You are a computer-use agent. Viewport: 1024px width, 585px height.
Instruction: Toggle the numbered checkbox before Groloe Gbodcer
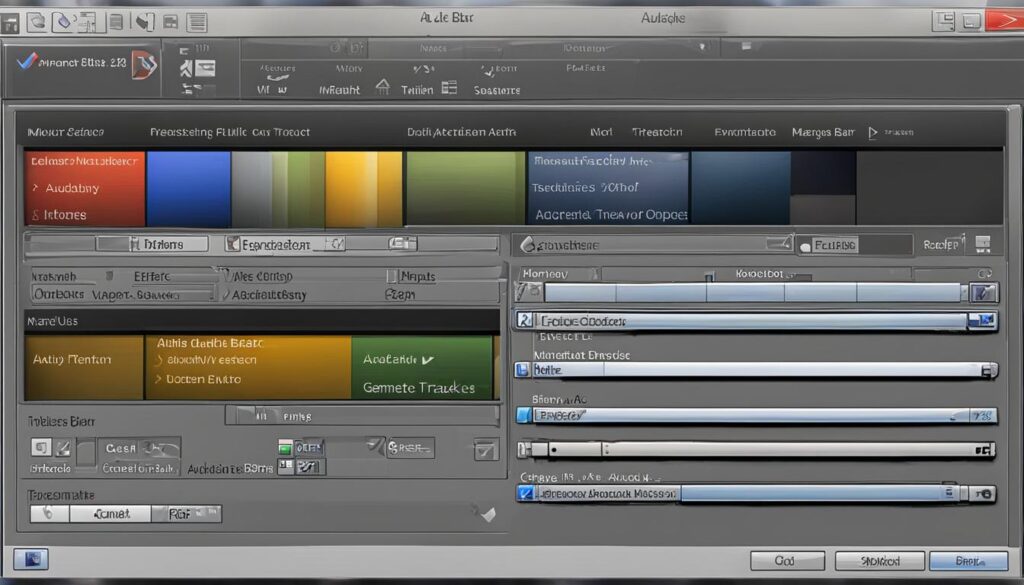524,320
